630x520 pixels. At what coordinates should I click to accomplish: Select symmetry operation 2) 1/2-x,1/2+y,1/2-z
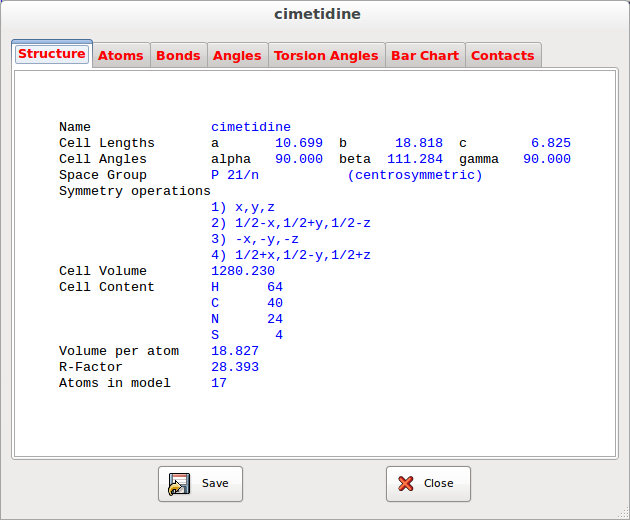[x=291, y=223]
